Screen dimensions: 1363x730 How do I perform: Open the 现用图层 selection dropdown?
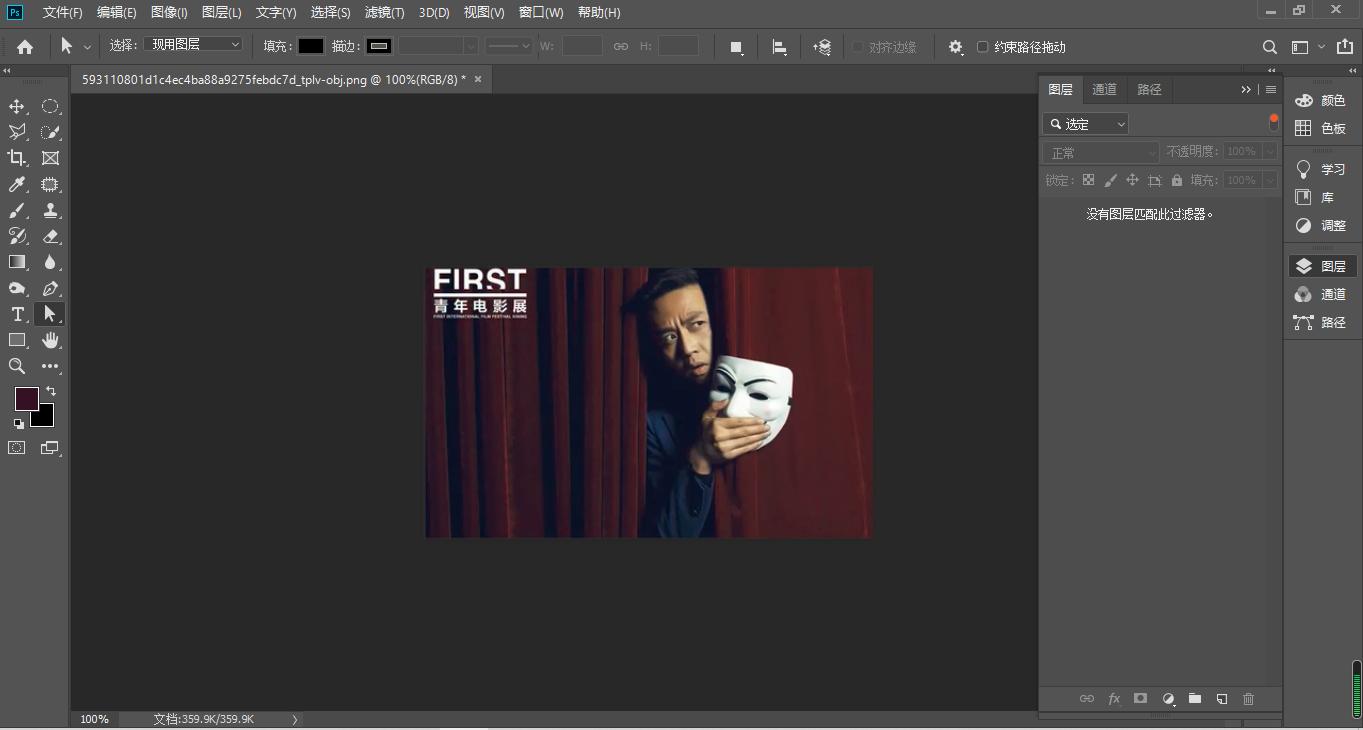[x=193, y=43]
